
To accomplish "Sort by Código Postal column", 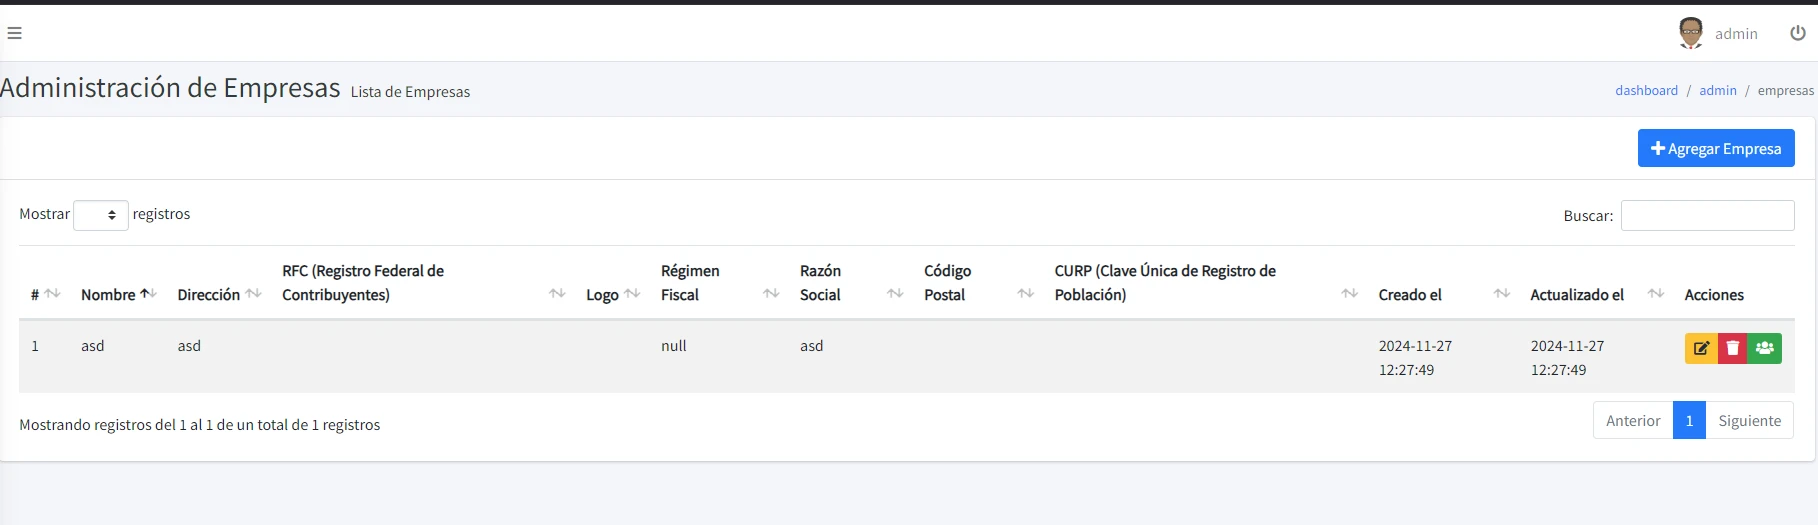I will [x=979, y=283].
